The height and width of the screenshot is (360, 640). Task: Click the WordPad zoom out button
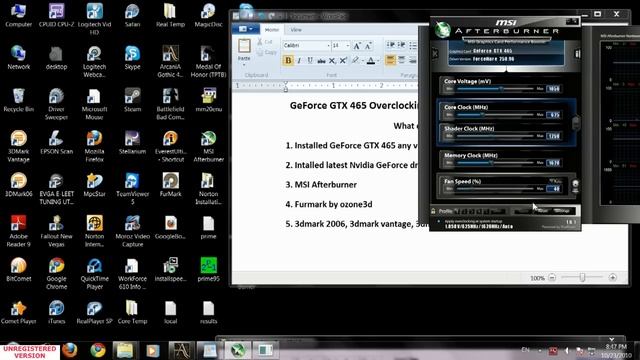point(552,278)
